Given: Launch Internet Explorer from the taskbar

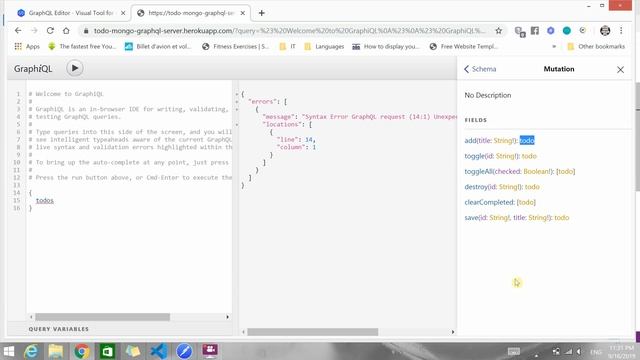Looking at the screenshot, I should (x=31, y=351).
